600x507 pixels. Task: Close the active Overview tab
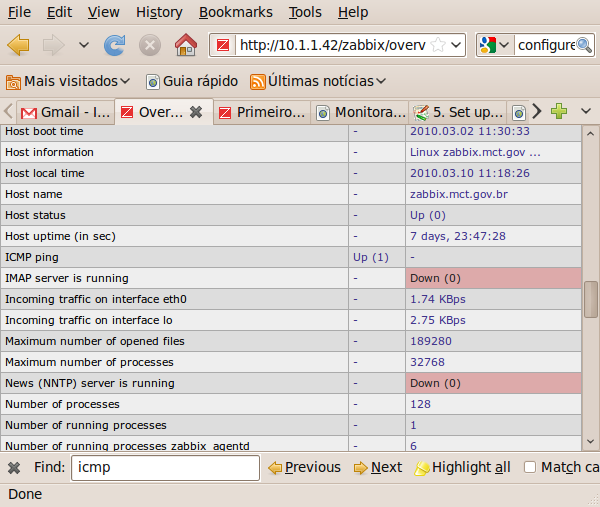point(196,112)
